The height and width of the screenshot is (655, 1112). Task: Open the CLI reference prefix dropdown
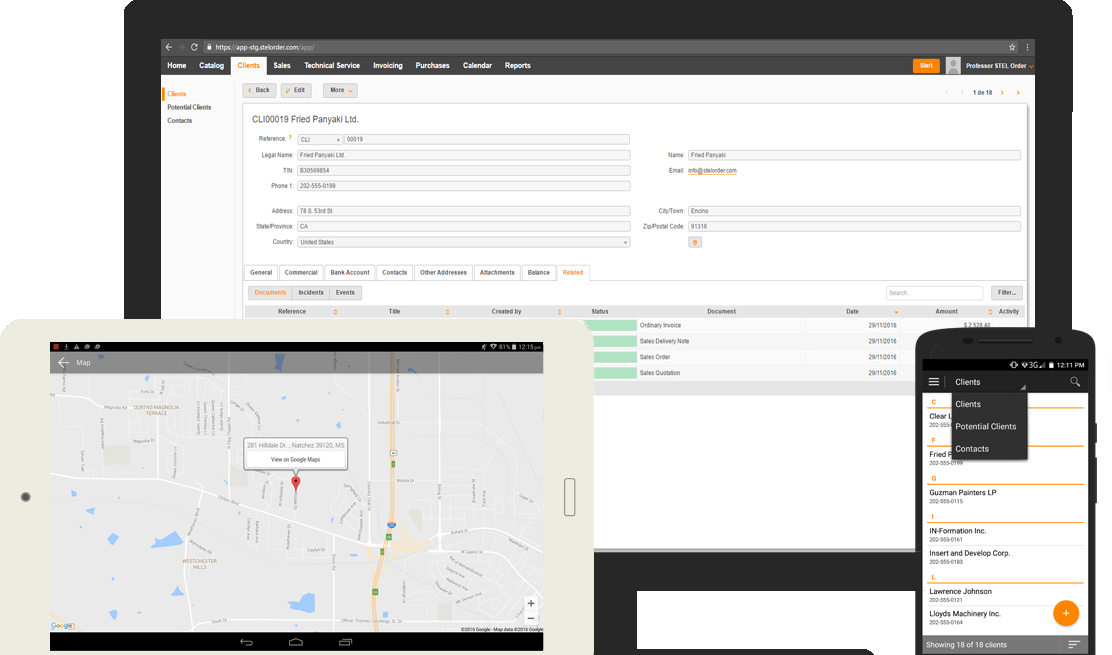[320, 140]
